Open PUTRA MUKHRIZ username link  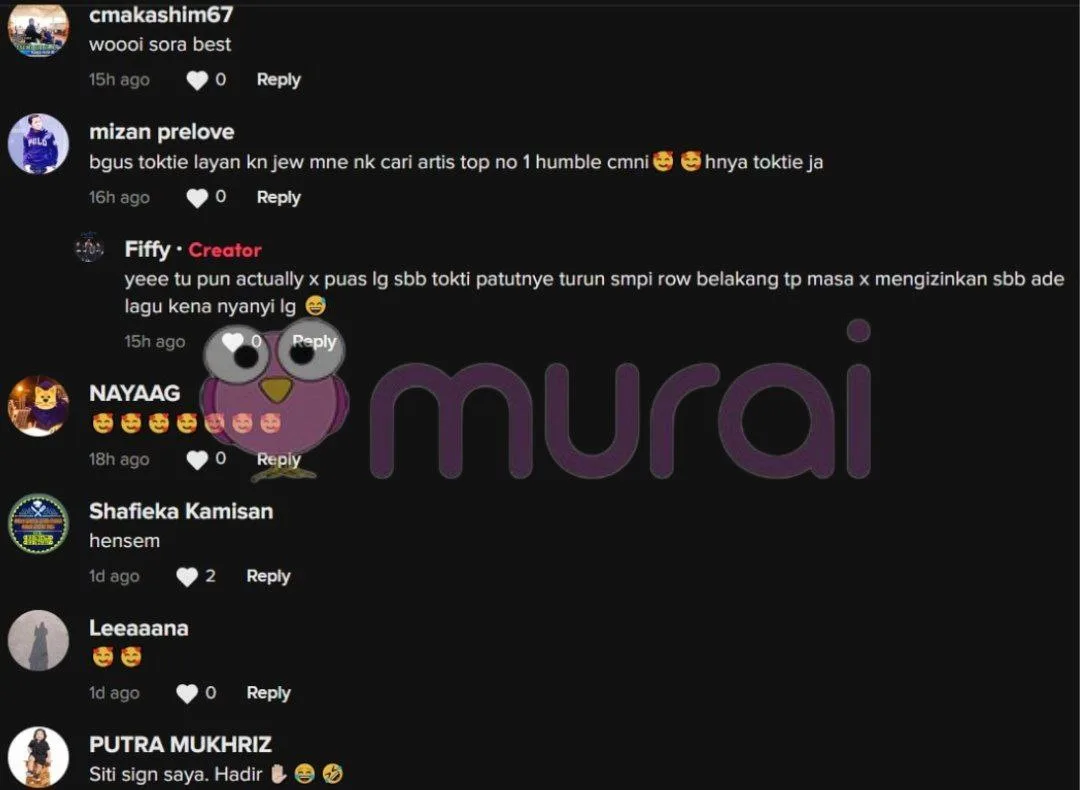coord(180,745)
